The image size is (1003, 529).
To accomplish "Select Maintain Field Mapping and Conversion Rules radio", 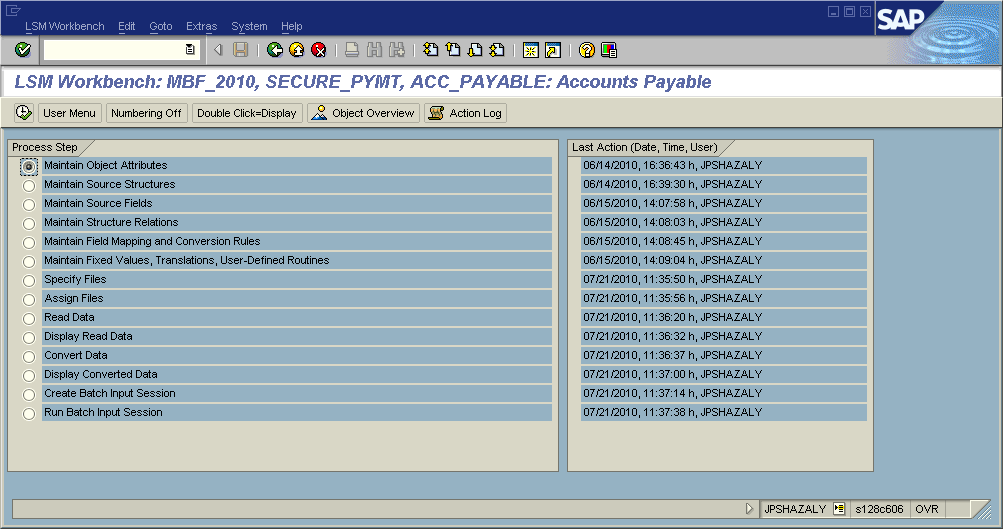I will point(29,242).
